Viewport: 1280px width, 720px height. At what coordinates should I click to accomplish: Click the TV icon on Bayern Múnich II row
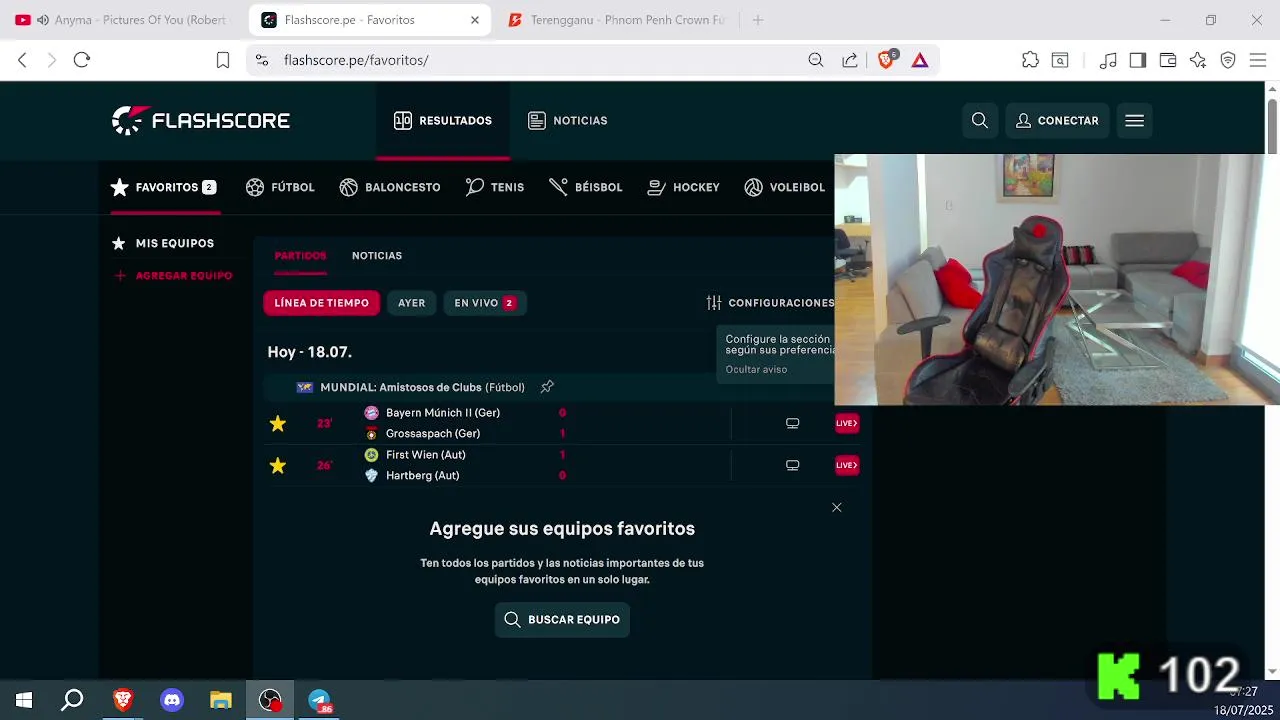click(792, 423)
